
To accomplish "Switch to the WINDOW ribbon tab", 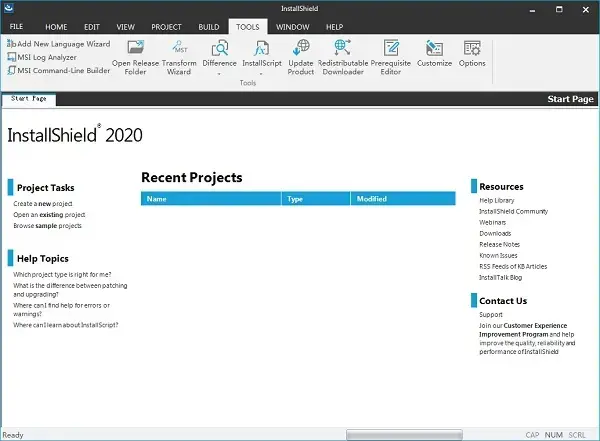I will point(293,27).
